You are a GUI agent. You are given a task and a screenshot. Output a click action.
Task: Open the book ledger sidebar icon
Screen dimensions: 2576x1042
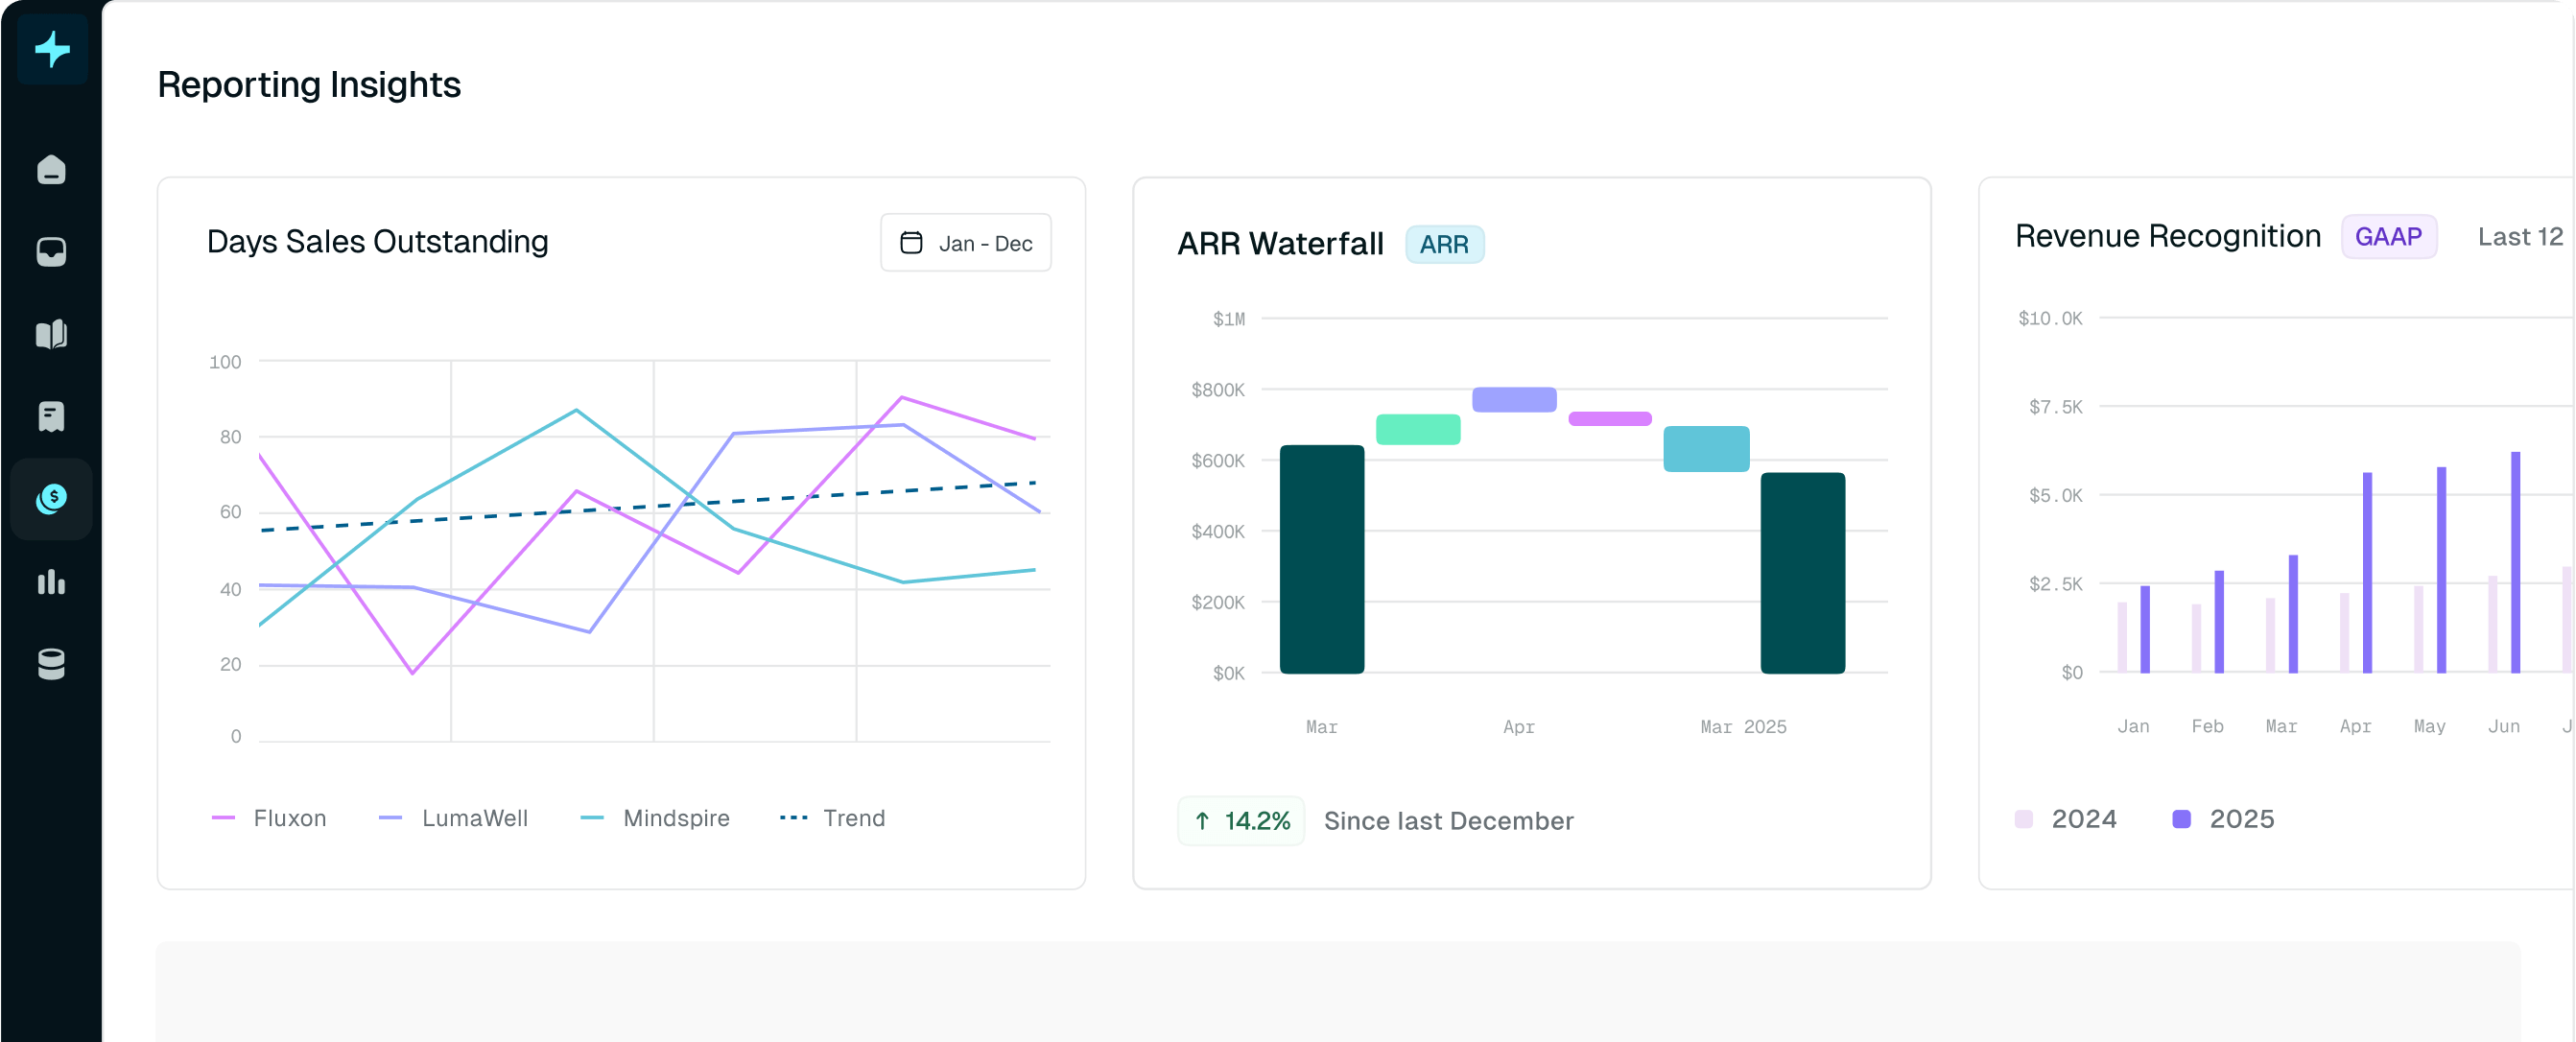51,334
